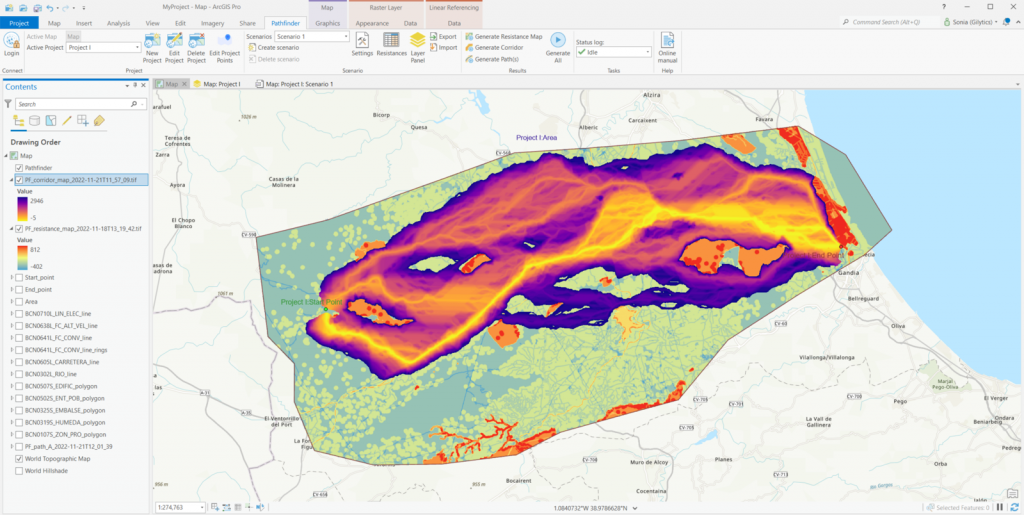Switch to Map: Project I: Scenario 1 tab
The height and width of the screenshot is (515, 1024).
click(295, 84)
